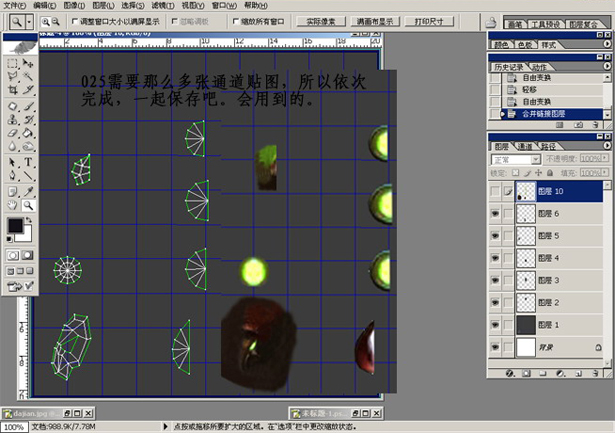Select the Crop tool in the toolbox

pyautogui.click(x=12, y=90)
